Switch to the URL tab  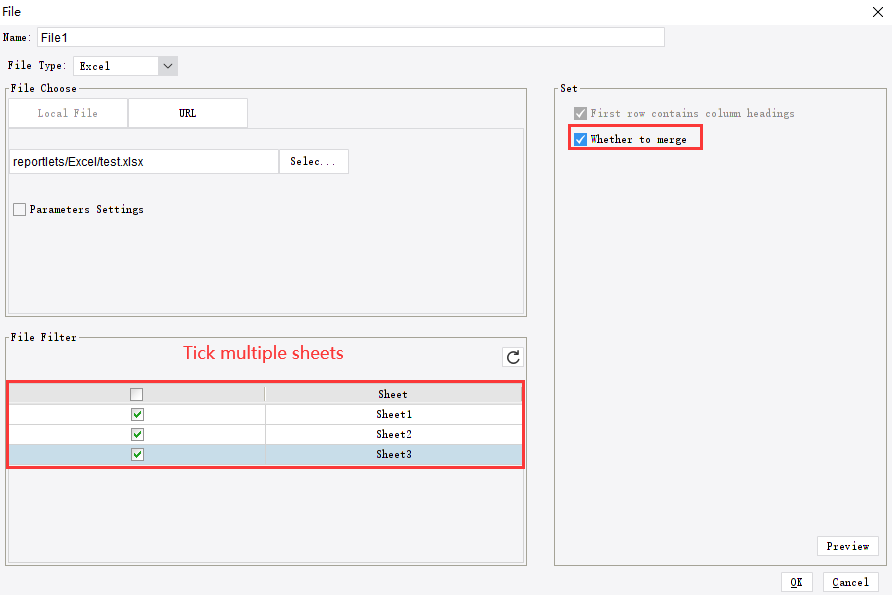(x=188, y=113)
